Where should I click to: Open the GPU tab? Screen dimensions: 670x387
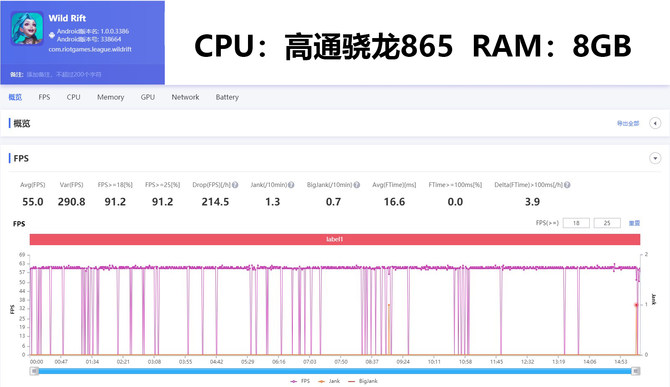[148, 97]
